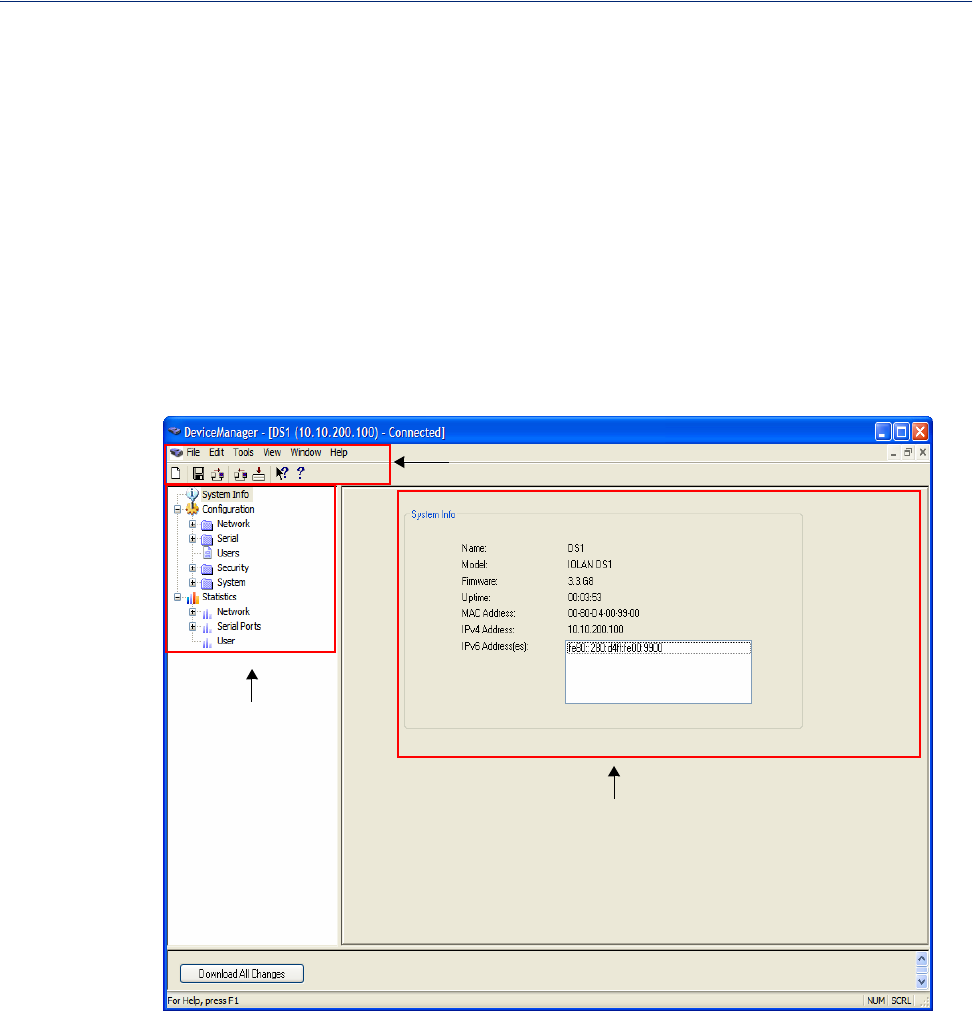This screenshot has width=973, height=1011.
Task: Close the inner DS1 document window
Action: point(923,453)
